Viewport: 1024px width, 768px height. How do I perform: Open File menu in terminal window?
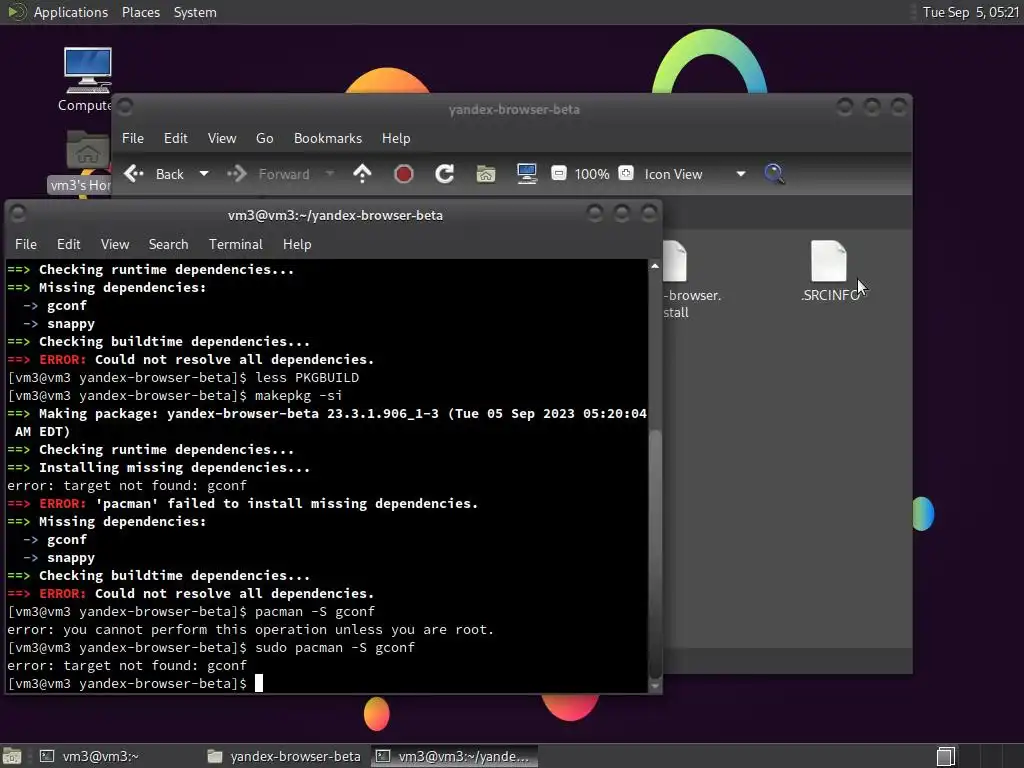[25, 244]
